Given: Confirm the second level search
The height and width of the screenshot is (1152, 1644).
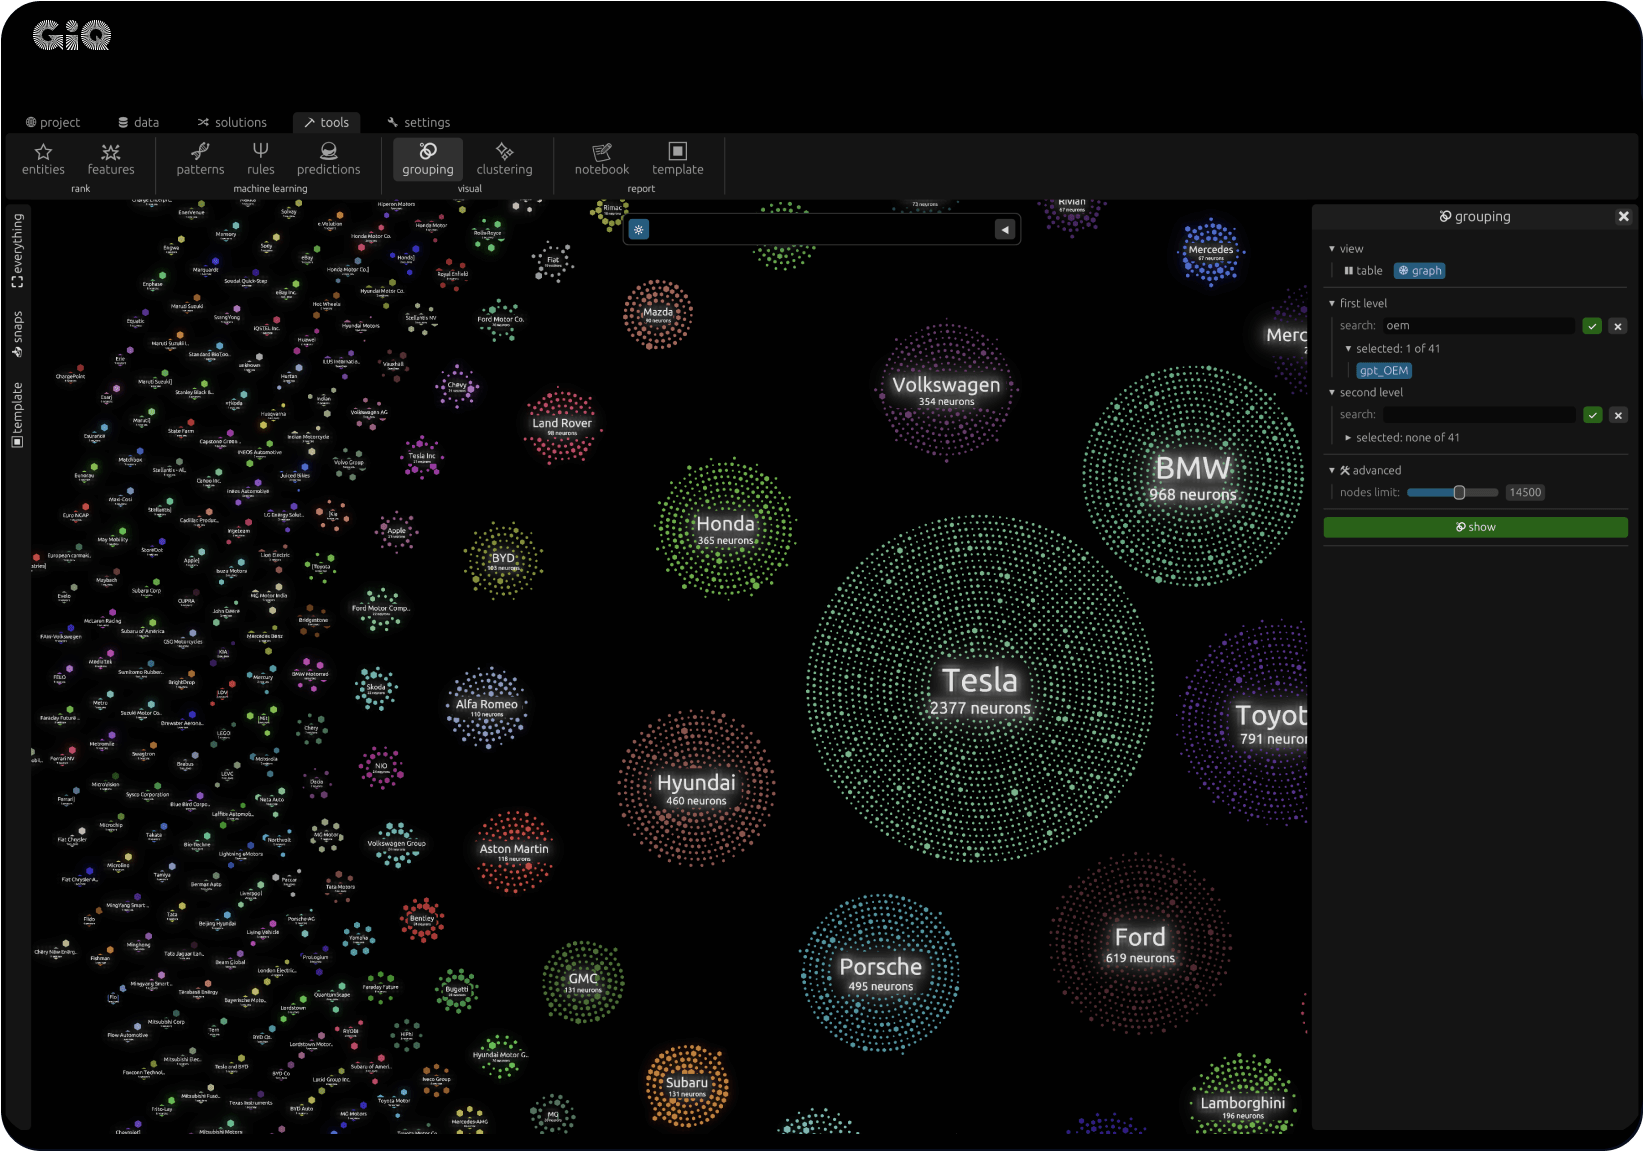Looking at the screenshot, I should point(1593,415).
